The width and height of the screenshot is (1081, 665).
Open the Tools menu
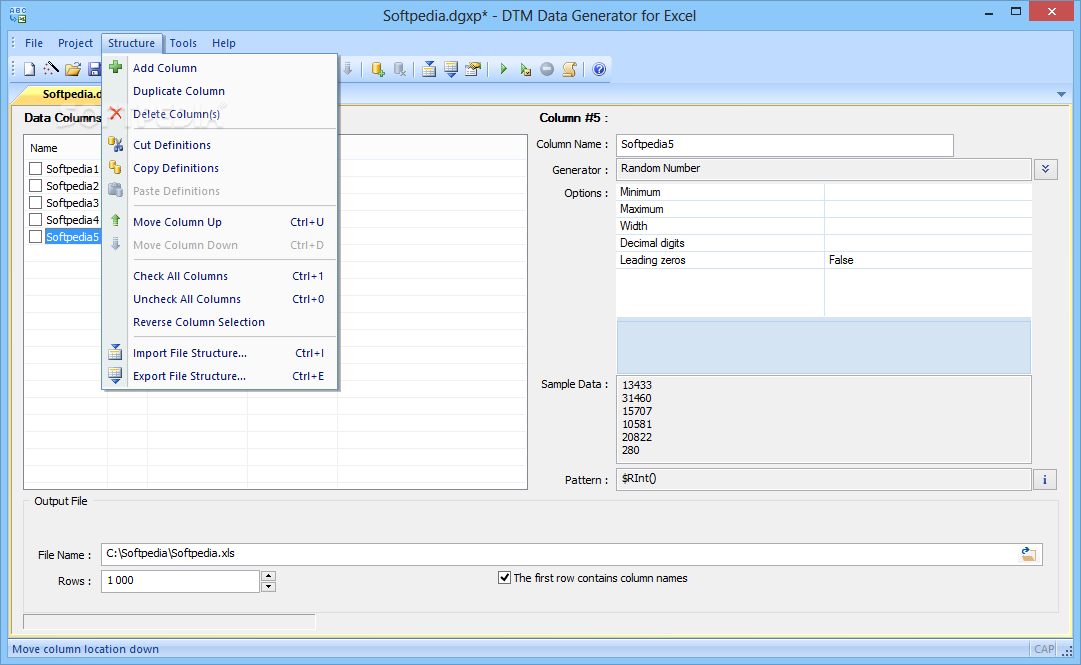(x=183, y=43)
